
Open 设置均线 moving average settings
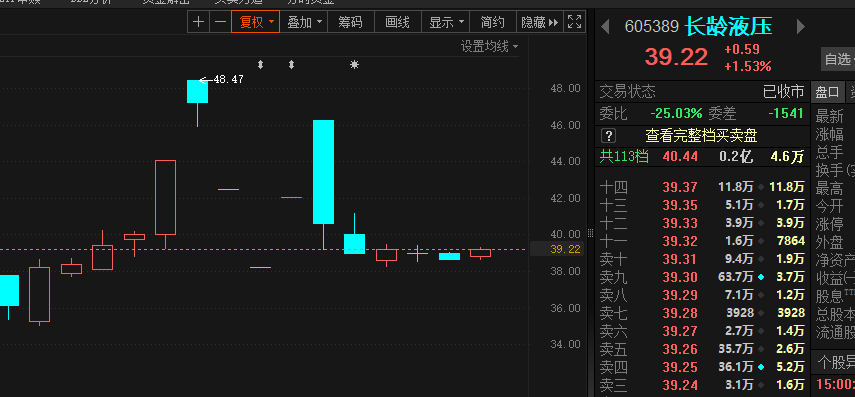[489, 47]
